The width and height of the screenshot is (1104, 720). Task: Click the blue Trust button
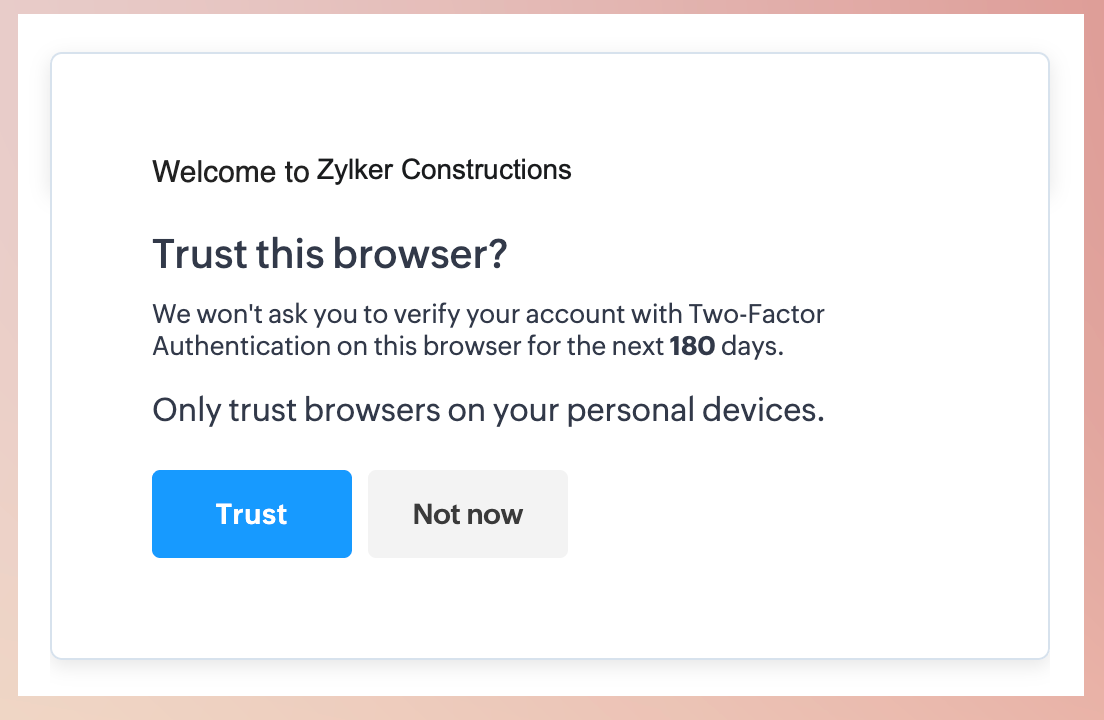pyautogui.click(x=252, y=514)
